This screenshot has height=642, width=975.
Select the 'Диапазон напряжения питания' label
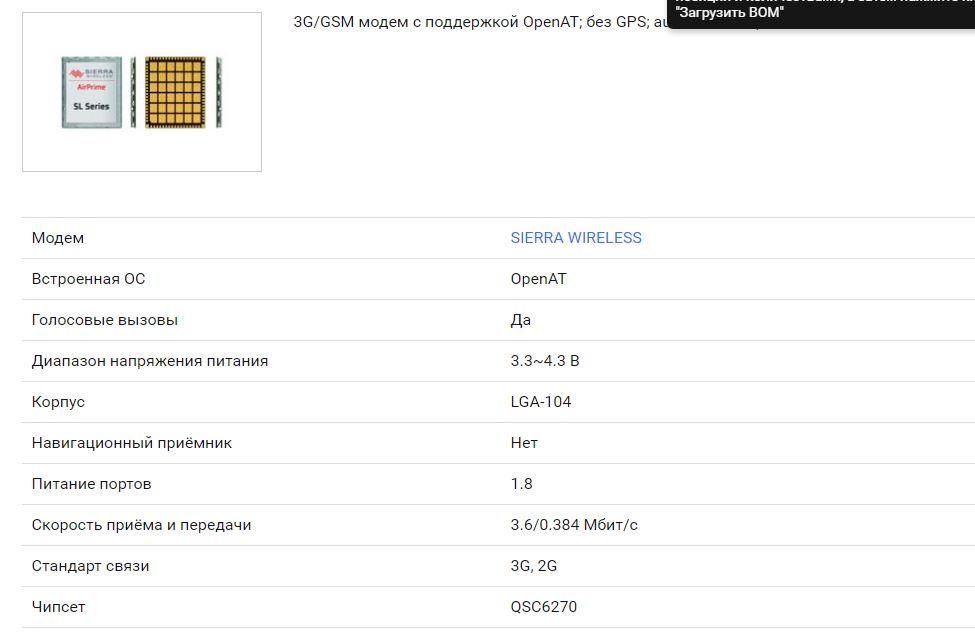coord(150,361)
